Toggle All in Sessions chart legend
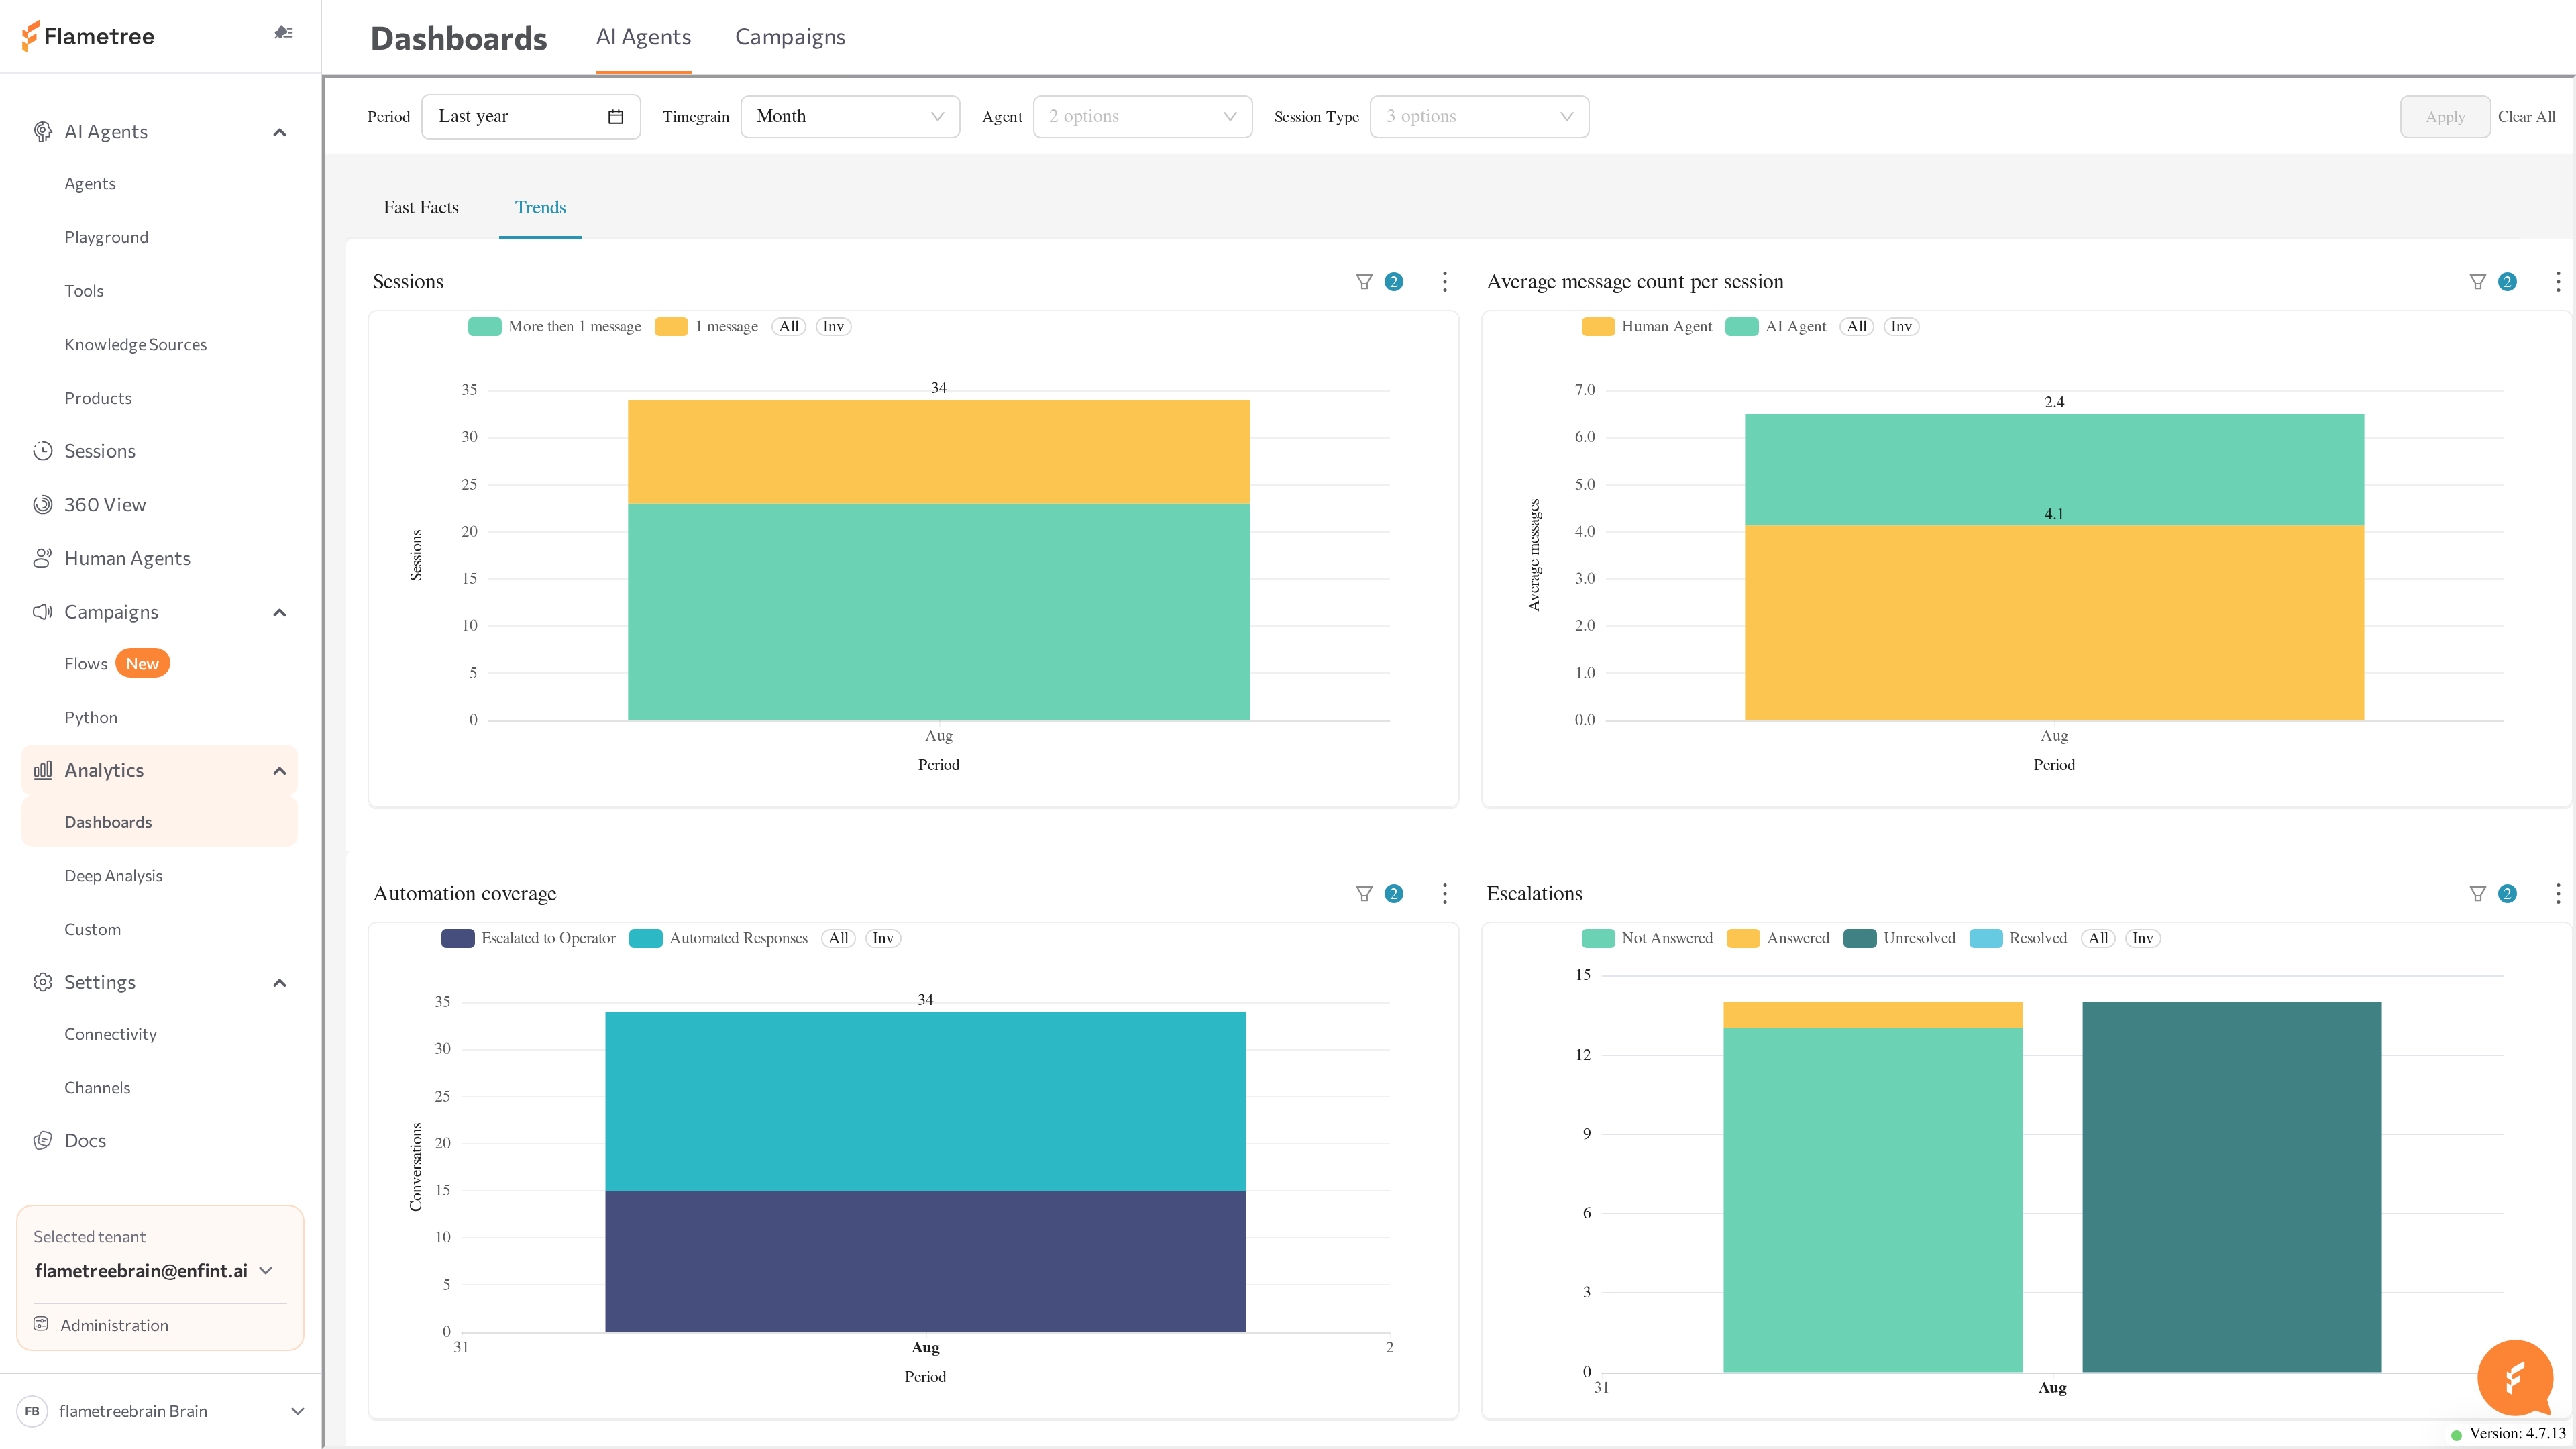This screenshot has height=1449, width=2576. (789, 327)
